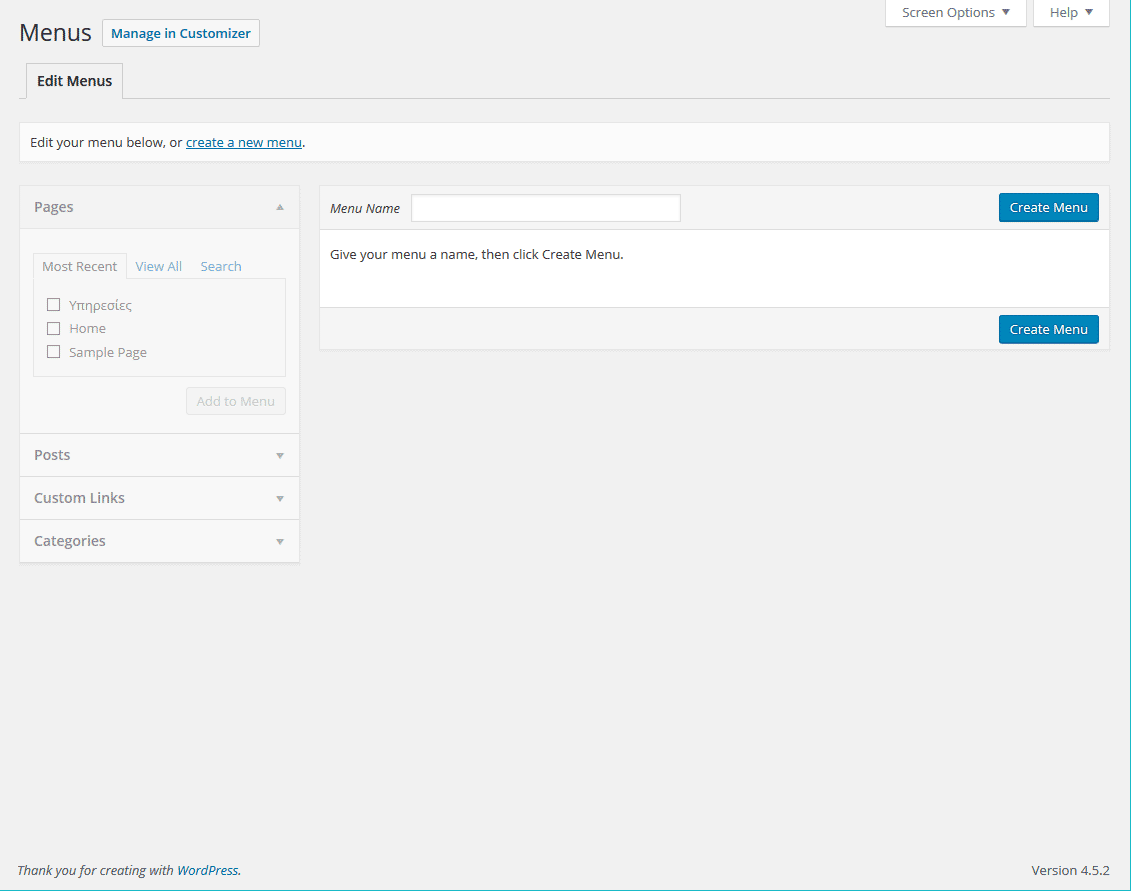Expand the Custom Links panel arrow
Screen dimensions: 1131x891
pyautogui.click(x=280, y=499)
